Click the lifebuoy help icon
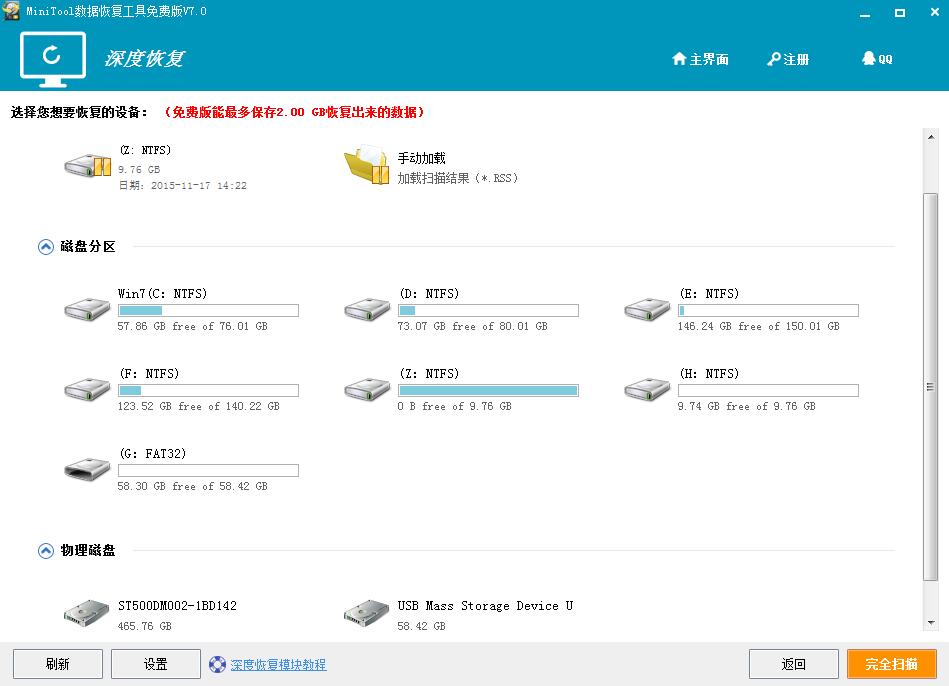The width and height of the screenshot is (949, 686). click(x=217, y=665)
